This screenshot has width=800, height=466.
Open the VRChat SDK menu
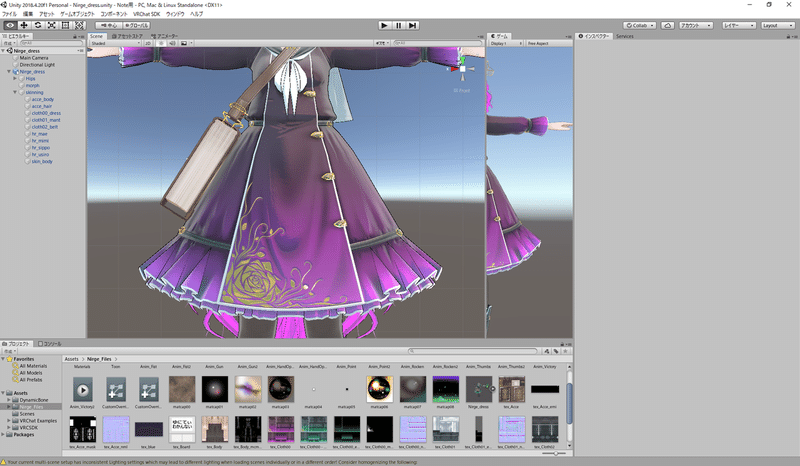pos(146,14)
